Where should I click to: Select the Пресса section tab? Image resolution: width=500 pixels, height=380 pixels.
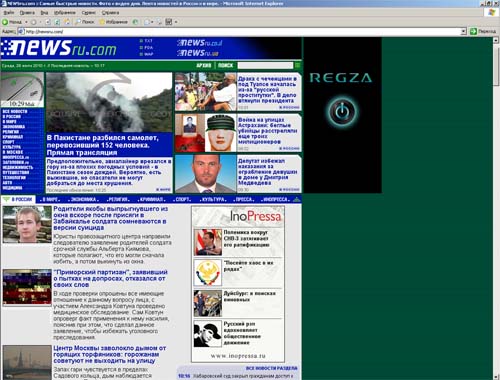coord(244,199)
